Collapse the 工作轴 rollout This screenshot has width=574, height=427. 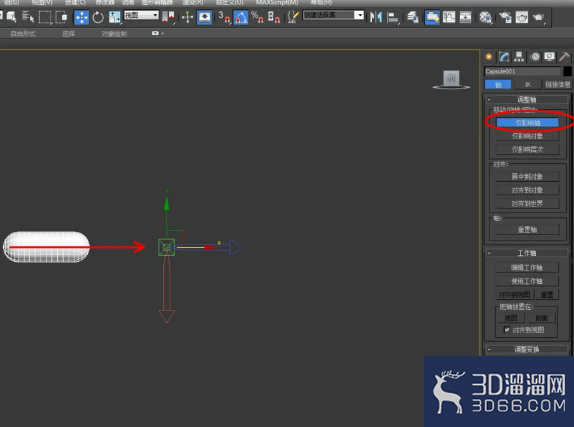(527, 253)
